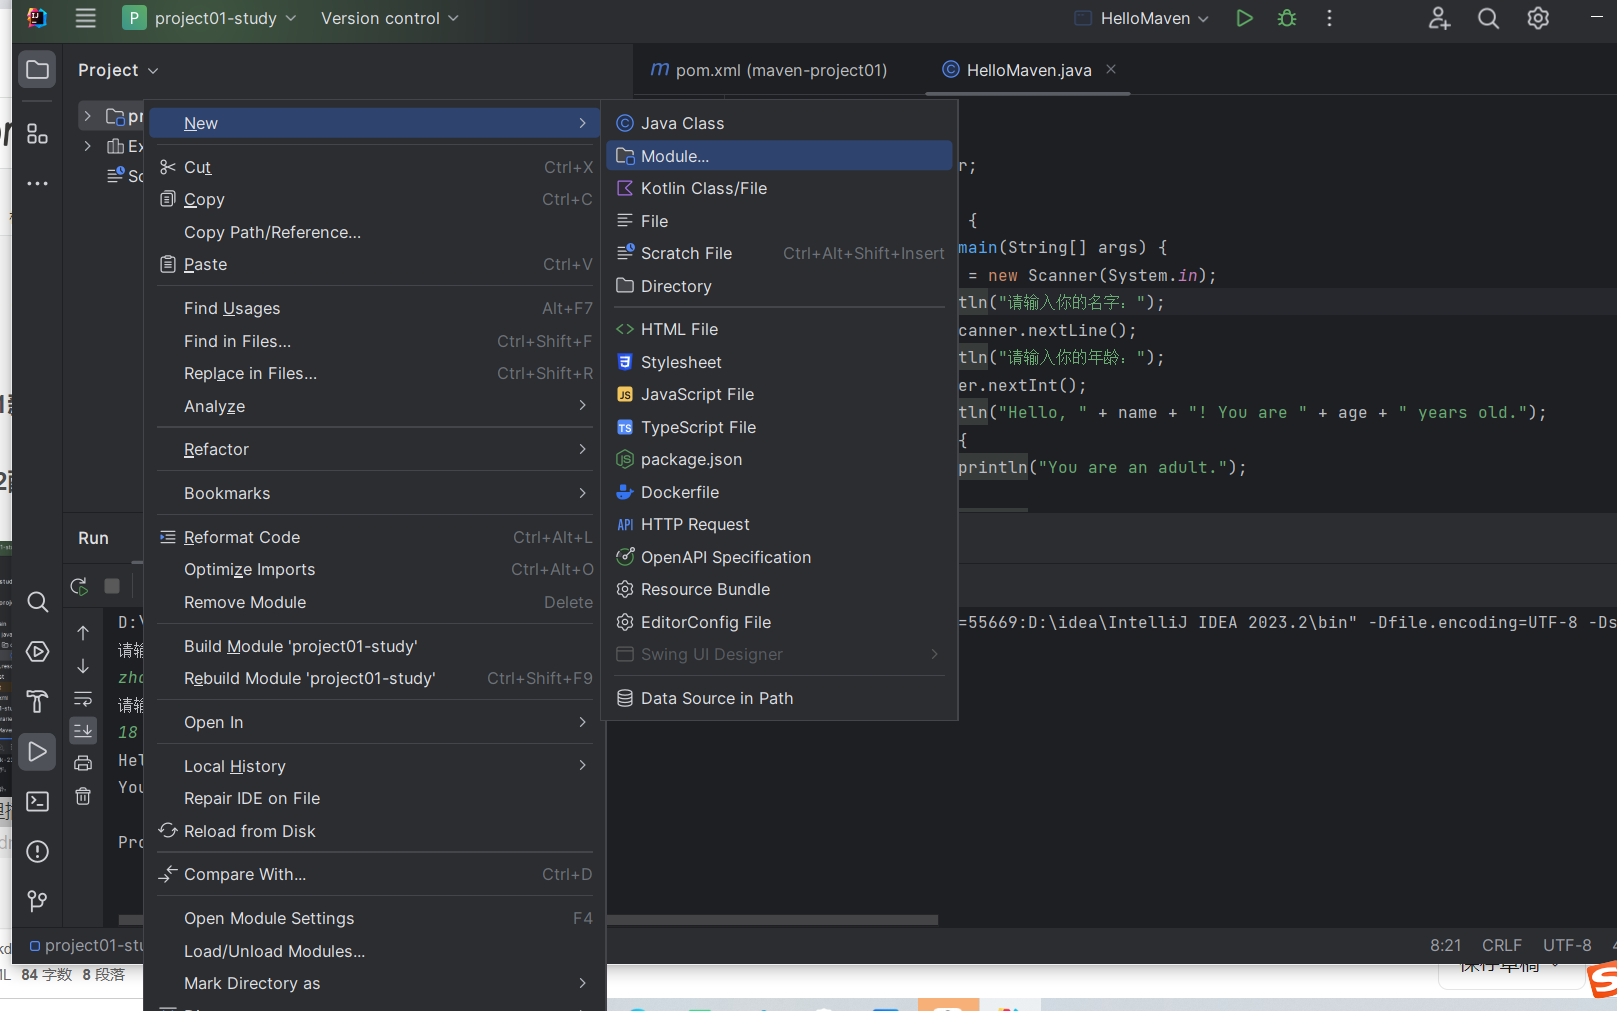Move up the stack trace arrow

83,633
